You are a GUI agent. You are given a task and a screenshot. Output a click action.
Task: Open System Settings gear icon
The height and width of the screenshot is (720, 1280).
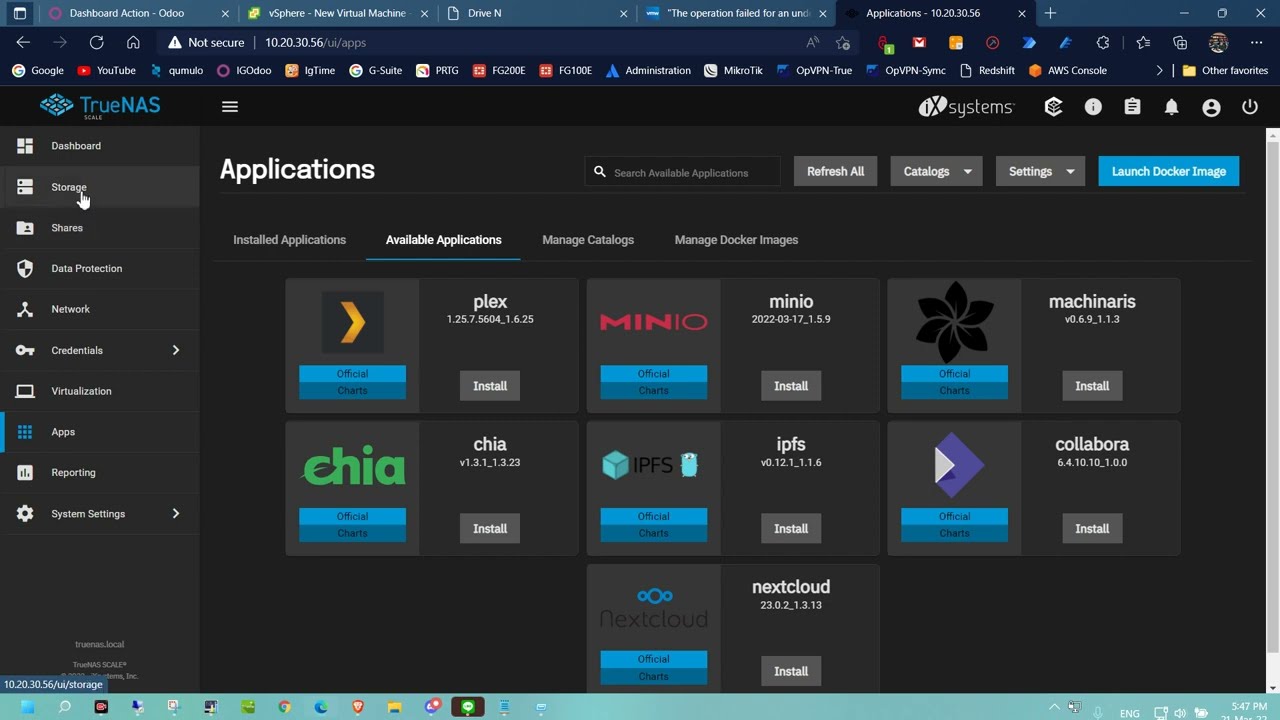click(x=25, y=514)
